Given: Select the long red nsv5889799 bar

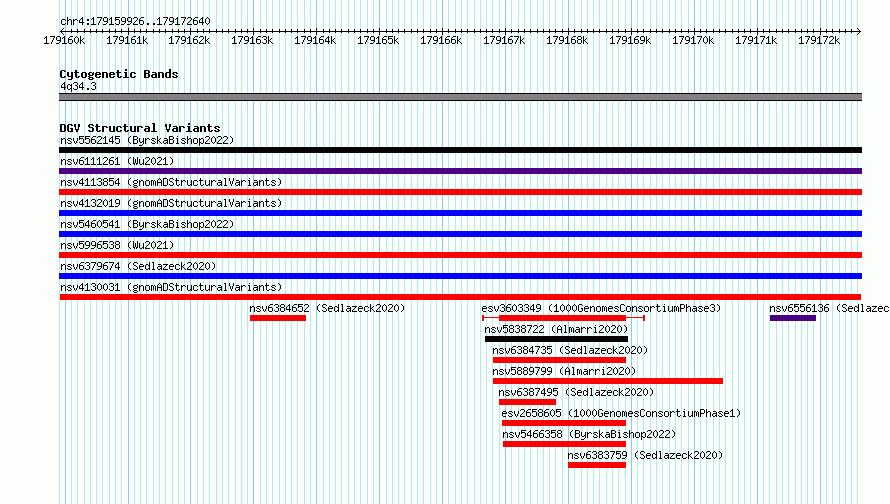Looking at the screenshot, I should (x=608, y=381).
